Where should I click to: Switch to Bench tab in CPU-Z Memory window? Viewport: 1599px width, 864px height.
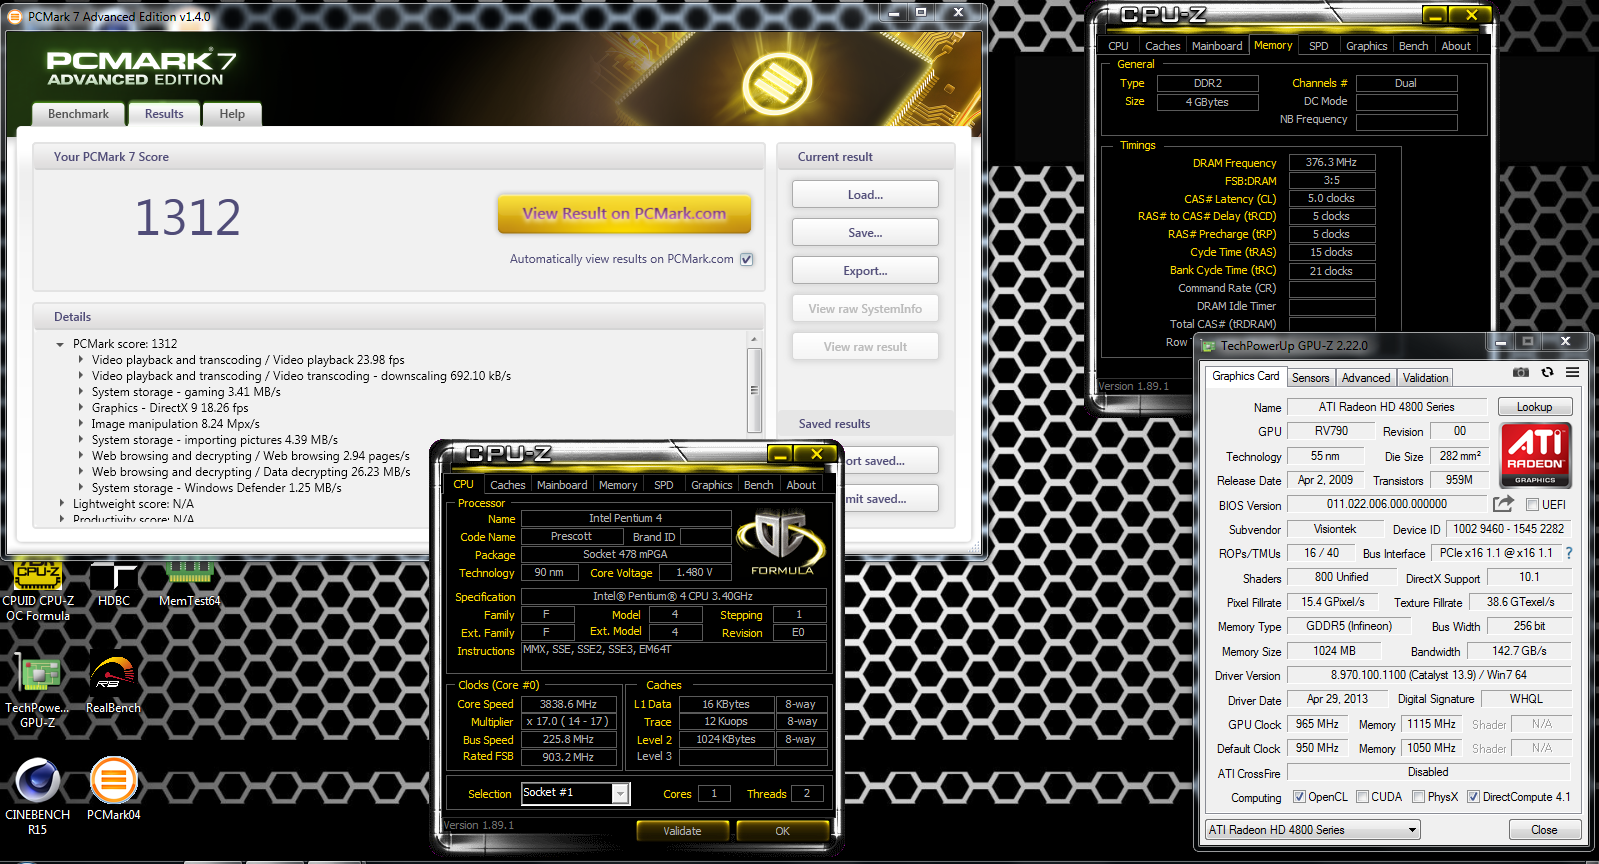click(1413, 46)
